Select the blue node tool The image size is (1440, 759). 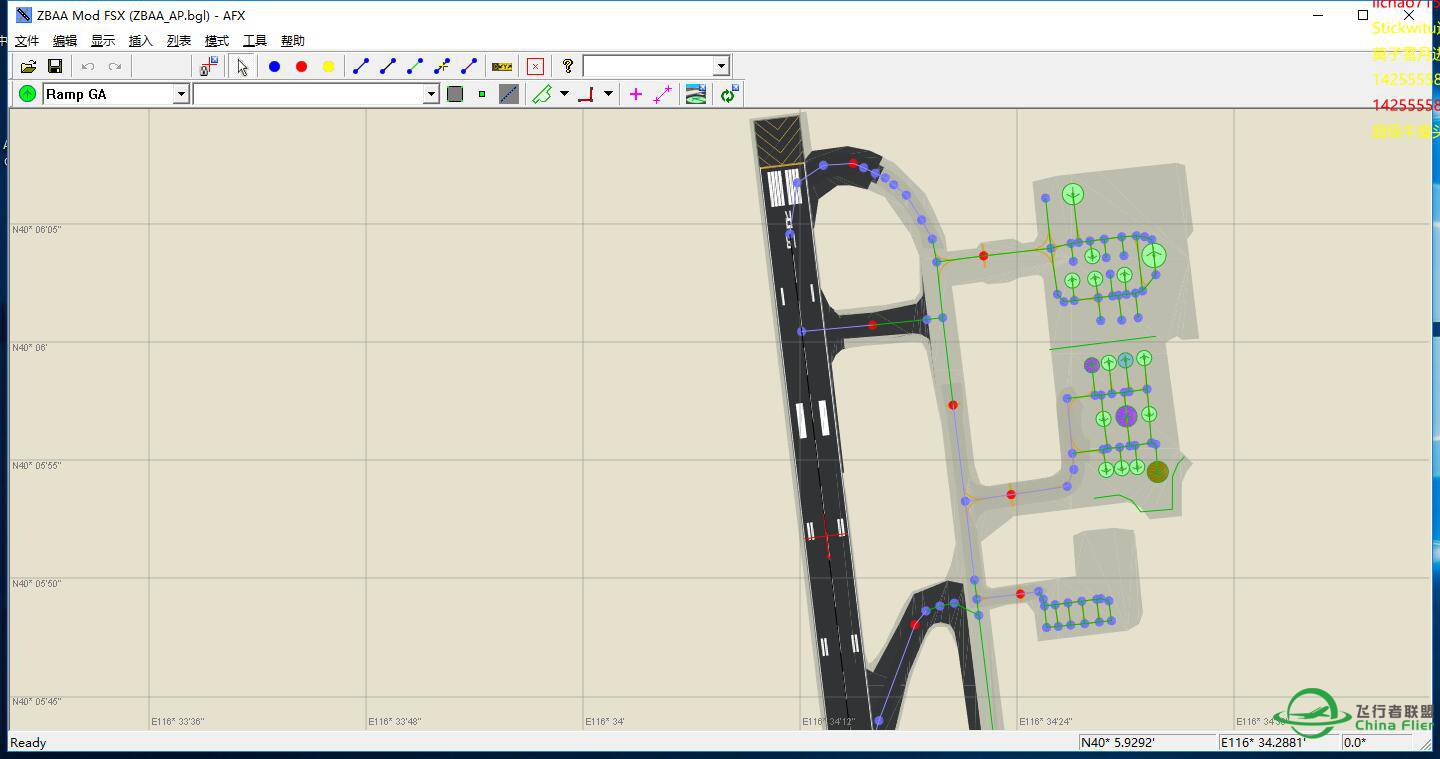[x=274, y=66]
